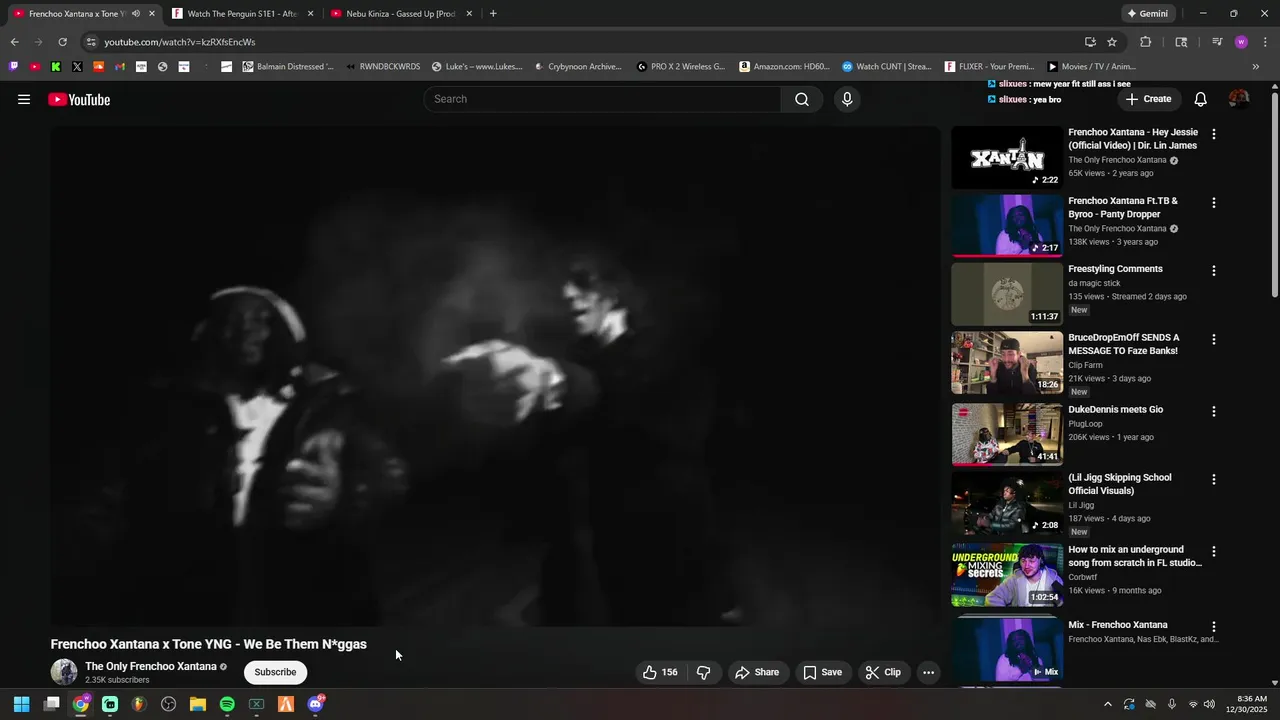The height and width of the screenshot is (720, 1280).
Task: Open the Gemini button in Chrome
Action: (x=1147, y=14)
